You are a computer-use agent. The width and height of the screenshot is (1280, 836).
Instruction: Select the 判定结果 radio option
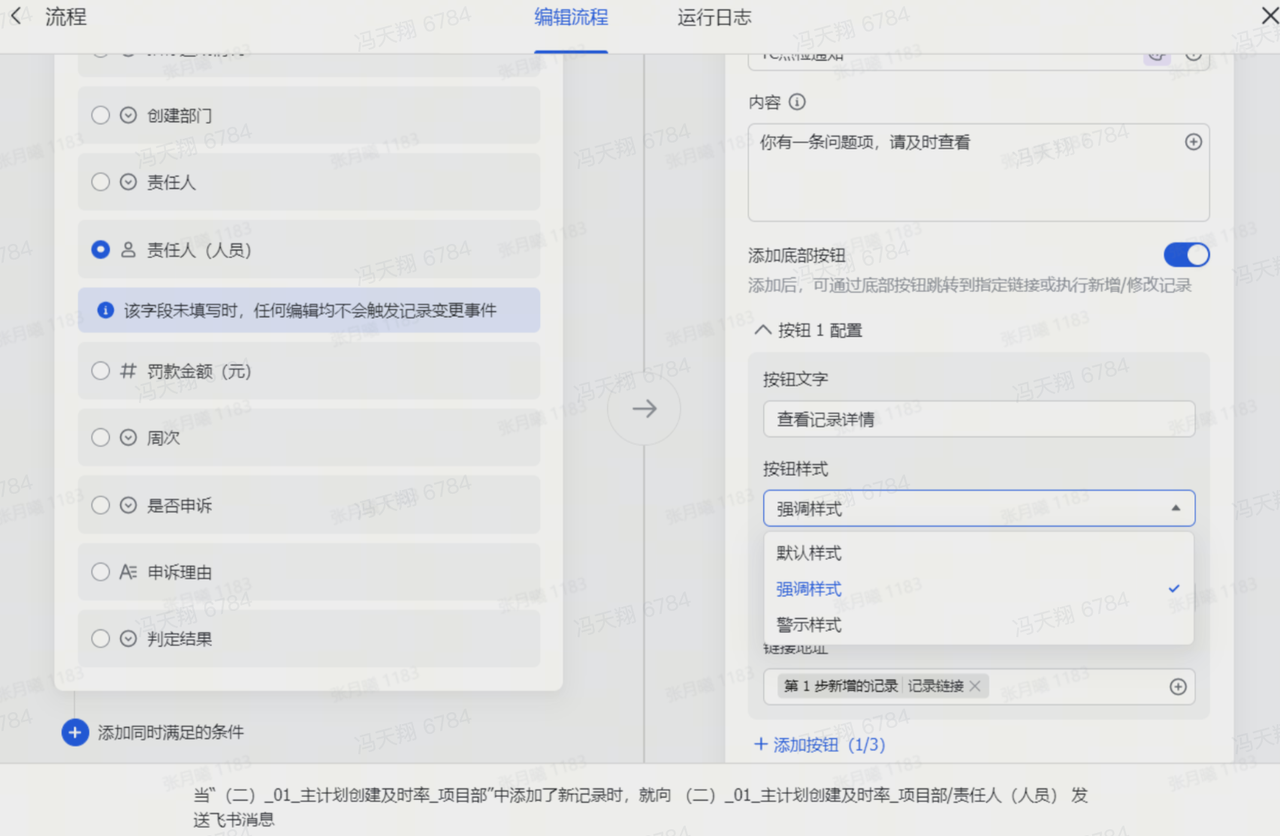[x=100, y=638]
